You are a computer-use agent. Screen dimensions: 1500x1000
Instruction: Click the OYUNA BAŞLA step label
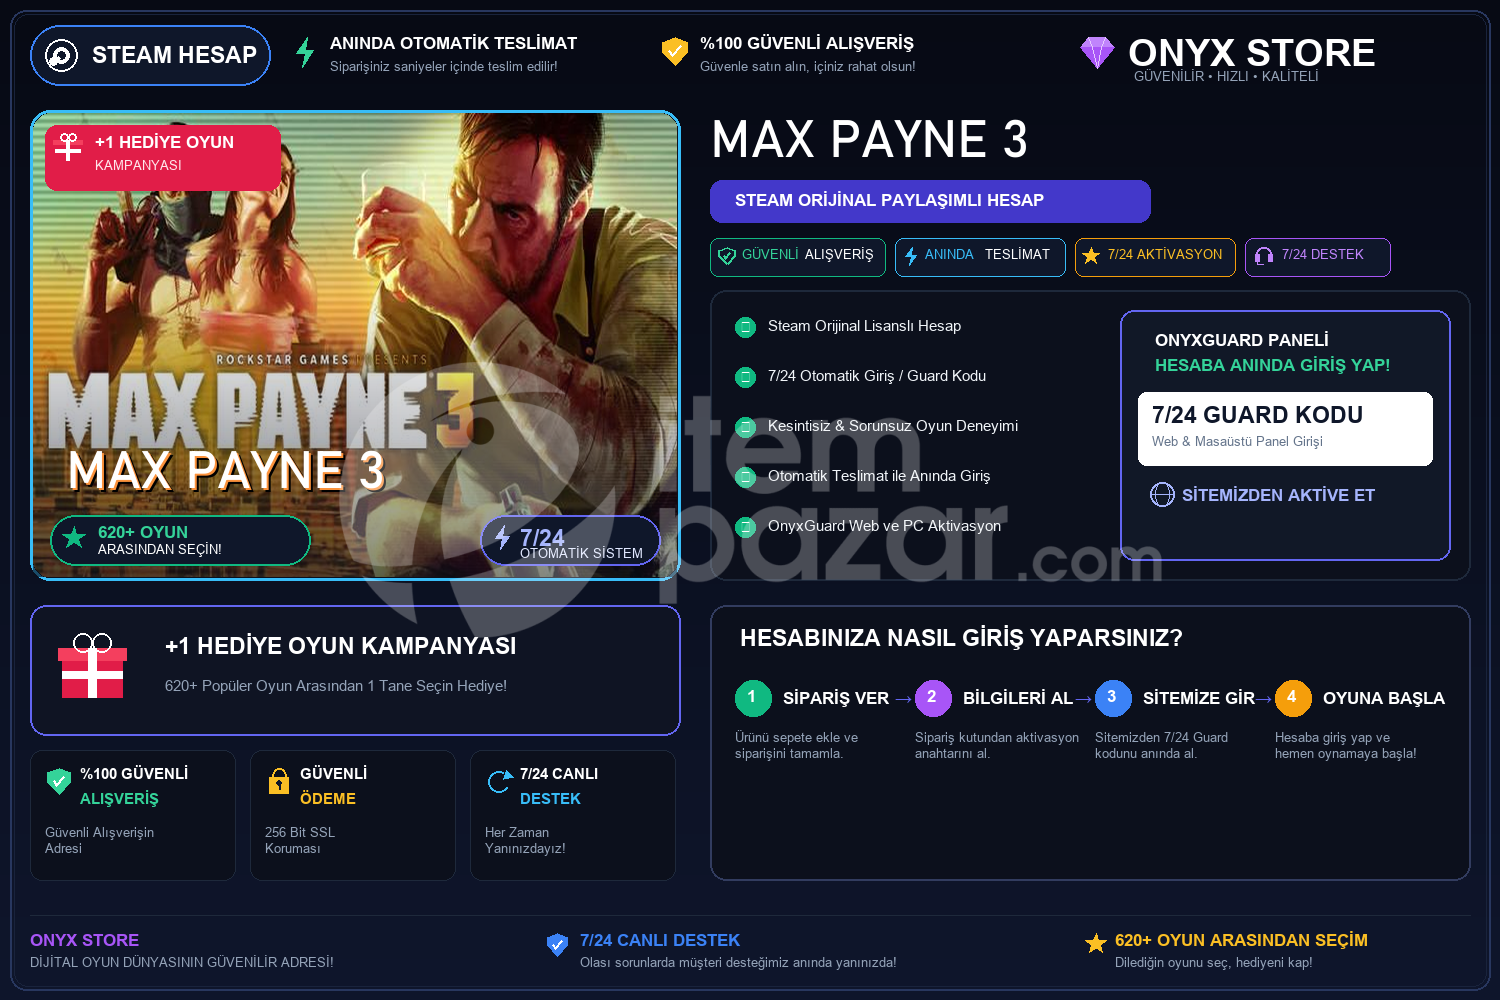pyautogui.click(x=1384, y=698)
